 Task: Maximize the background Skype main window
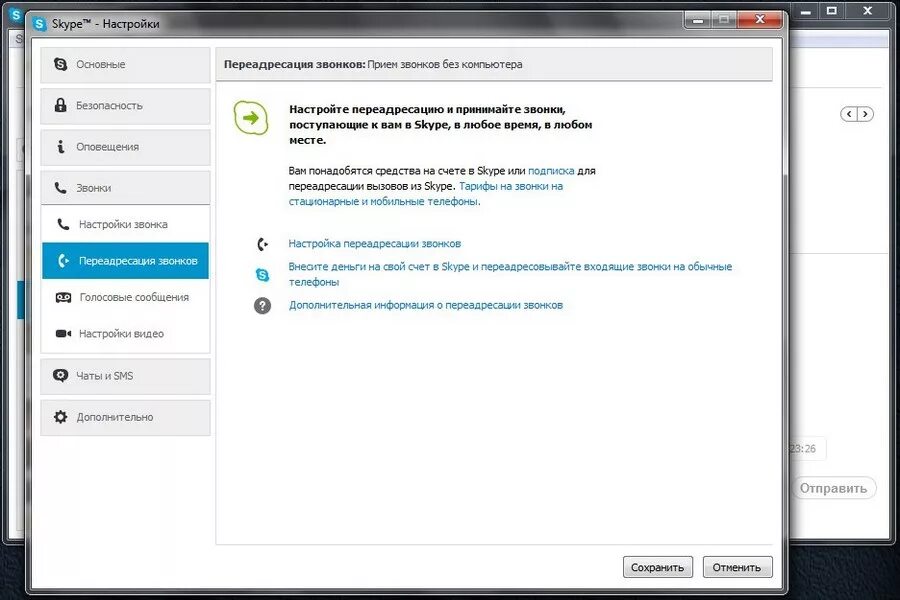pos(832,10)
